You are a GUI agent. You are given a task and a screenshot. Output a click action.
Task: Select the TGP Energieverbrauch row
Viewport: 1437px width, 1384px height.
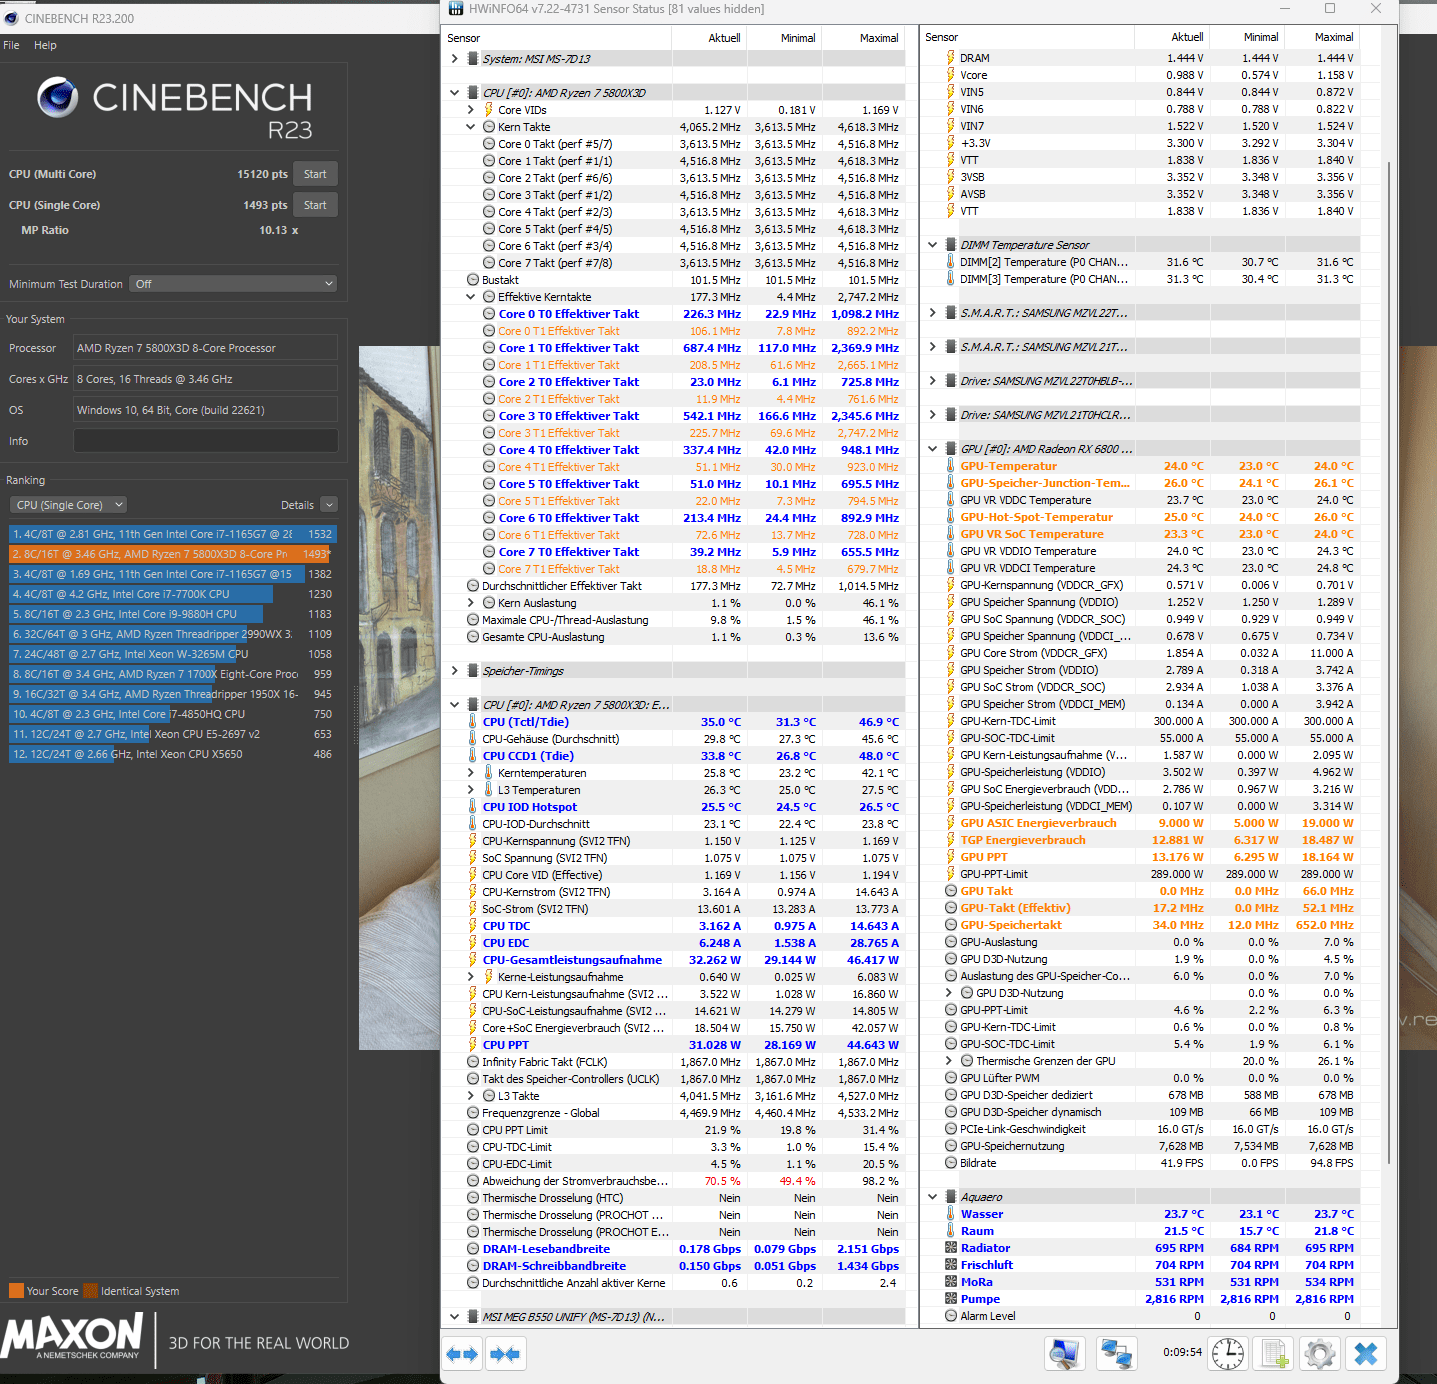coord(1140,840)
